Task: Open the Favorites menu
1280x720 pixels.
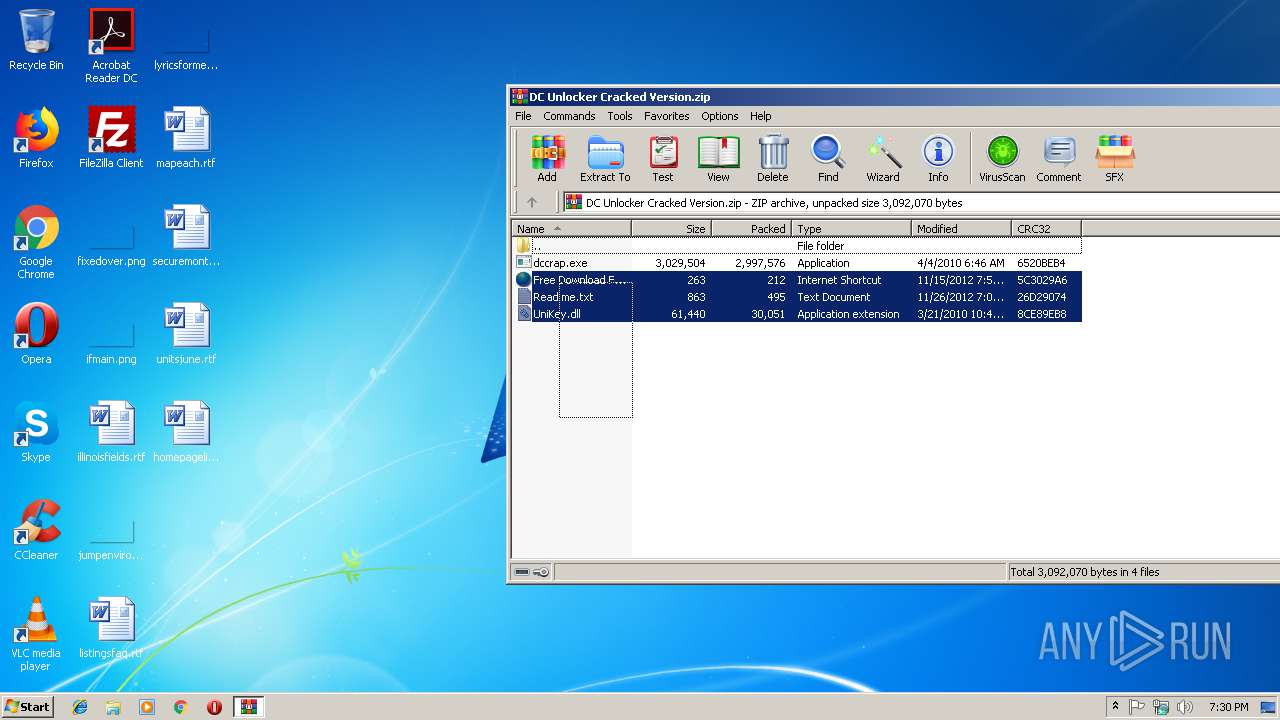Action: click(667, 116)
